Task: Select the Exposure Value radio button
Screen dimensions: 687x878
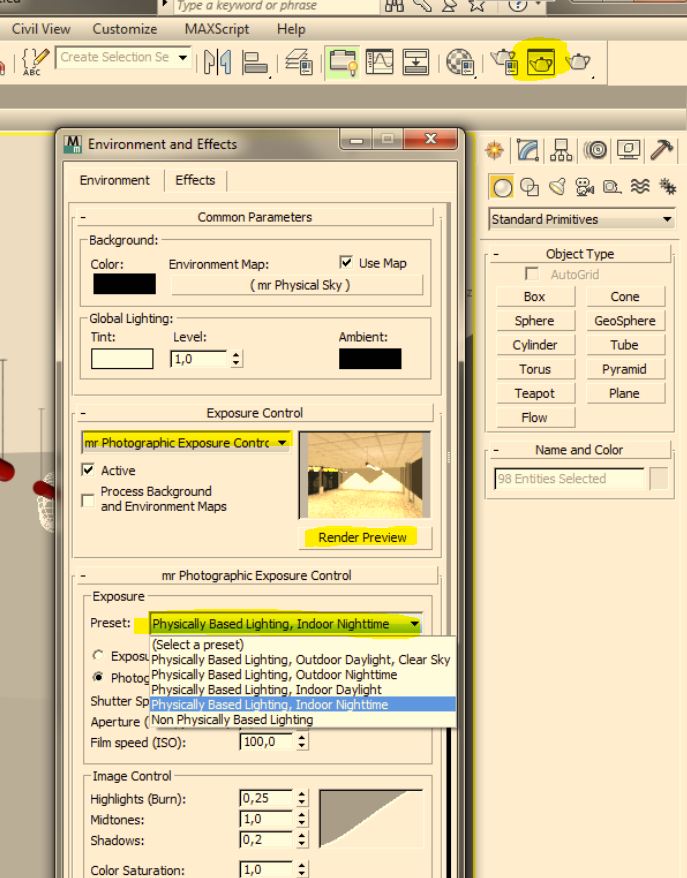Action: coord(99,655)
